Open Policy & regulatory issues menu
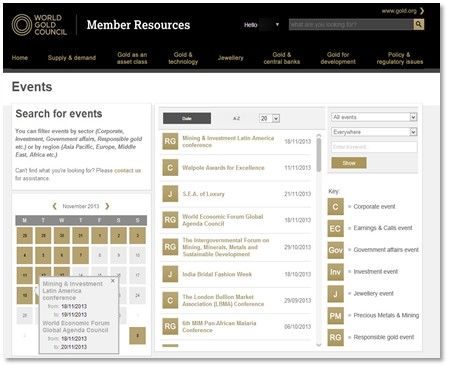 coord(400,58)
